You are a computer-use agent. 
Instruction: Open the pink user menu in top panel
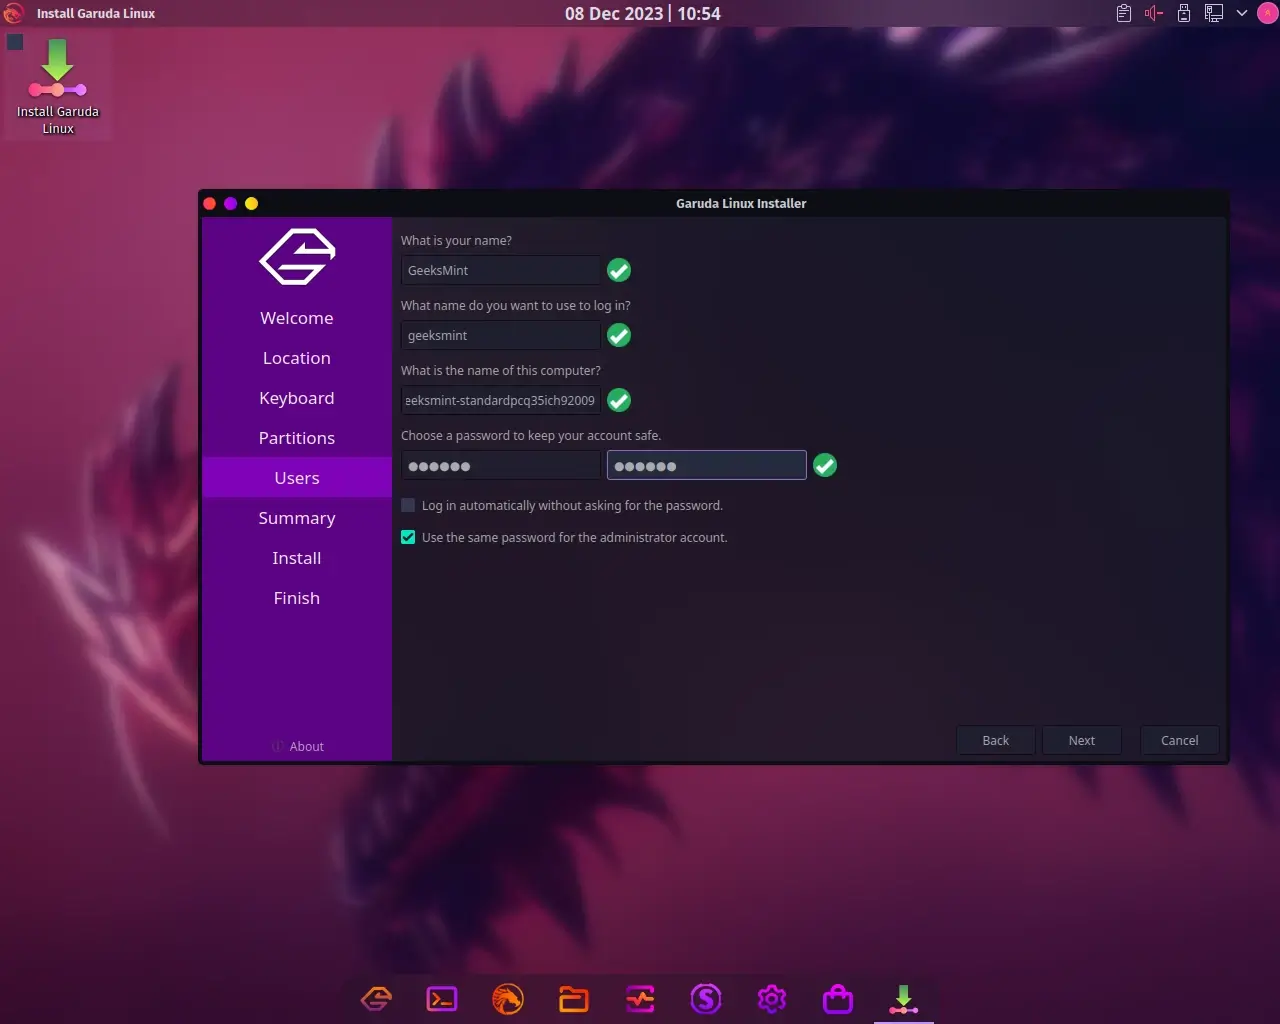pyautogui.click(x=1266, y=13)
